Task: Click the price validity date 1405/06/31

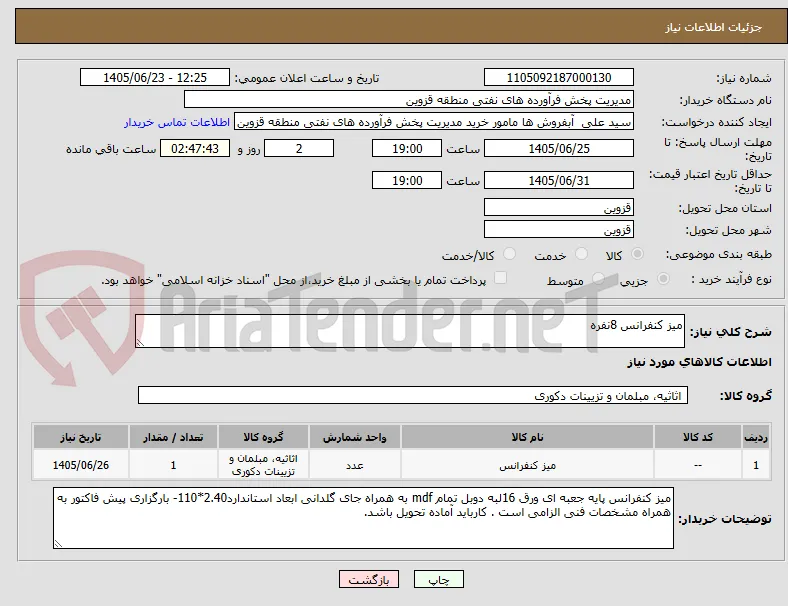Action: [x=558, y=180]
